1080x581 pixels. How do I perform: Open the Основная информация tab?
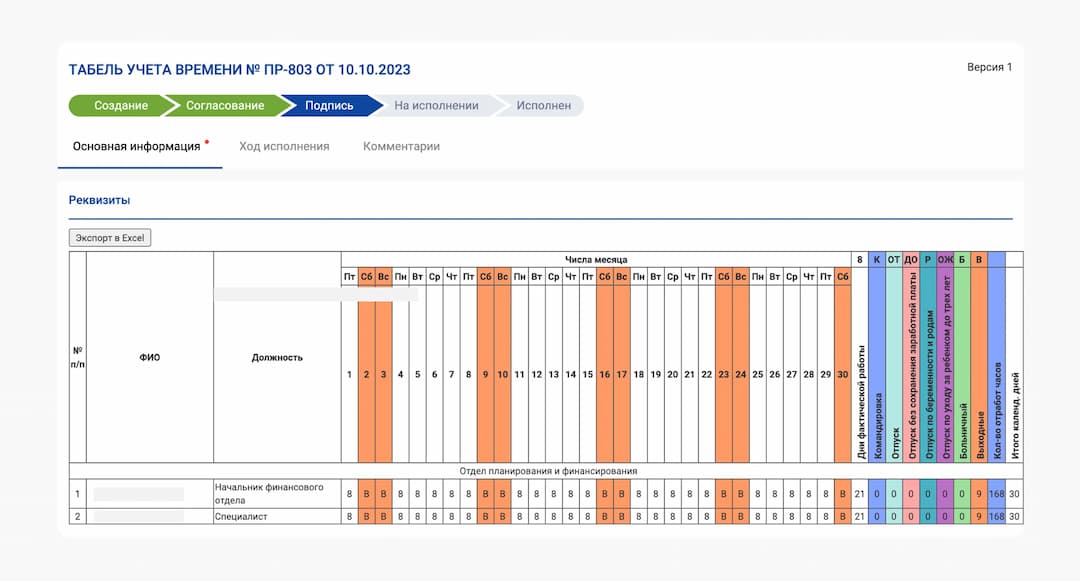(x=136, y=146)
